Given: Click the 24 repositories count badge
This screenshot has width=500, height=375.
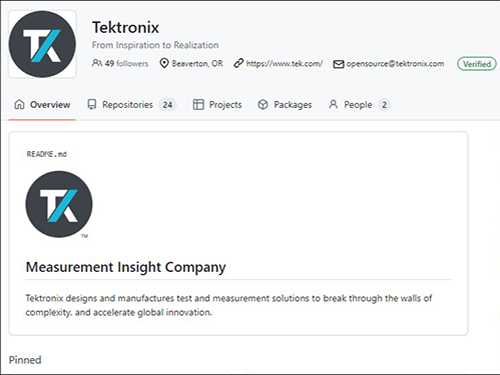Looking at the screenshot, I should click(x=167, y=105).
